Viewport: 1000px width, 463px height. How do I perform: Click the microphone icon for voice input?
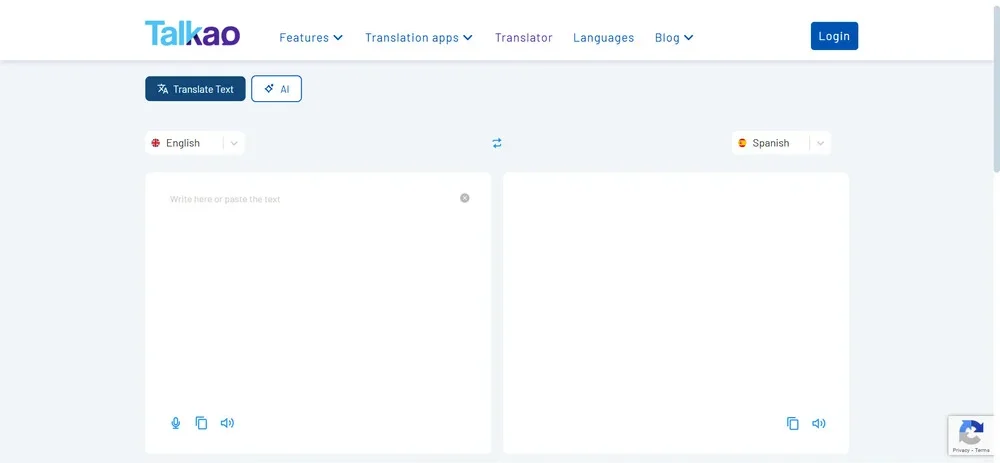coord(176,423)
